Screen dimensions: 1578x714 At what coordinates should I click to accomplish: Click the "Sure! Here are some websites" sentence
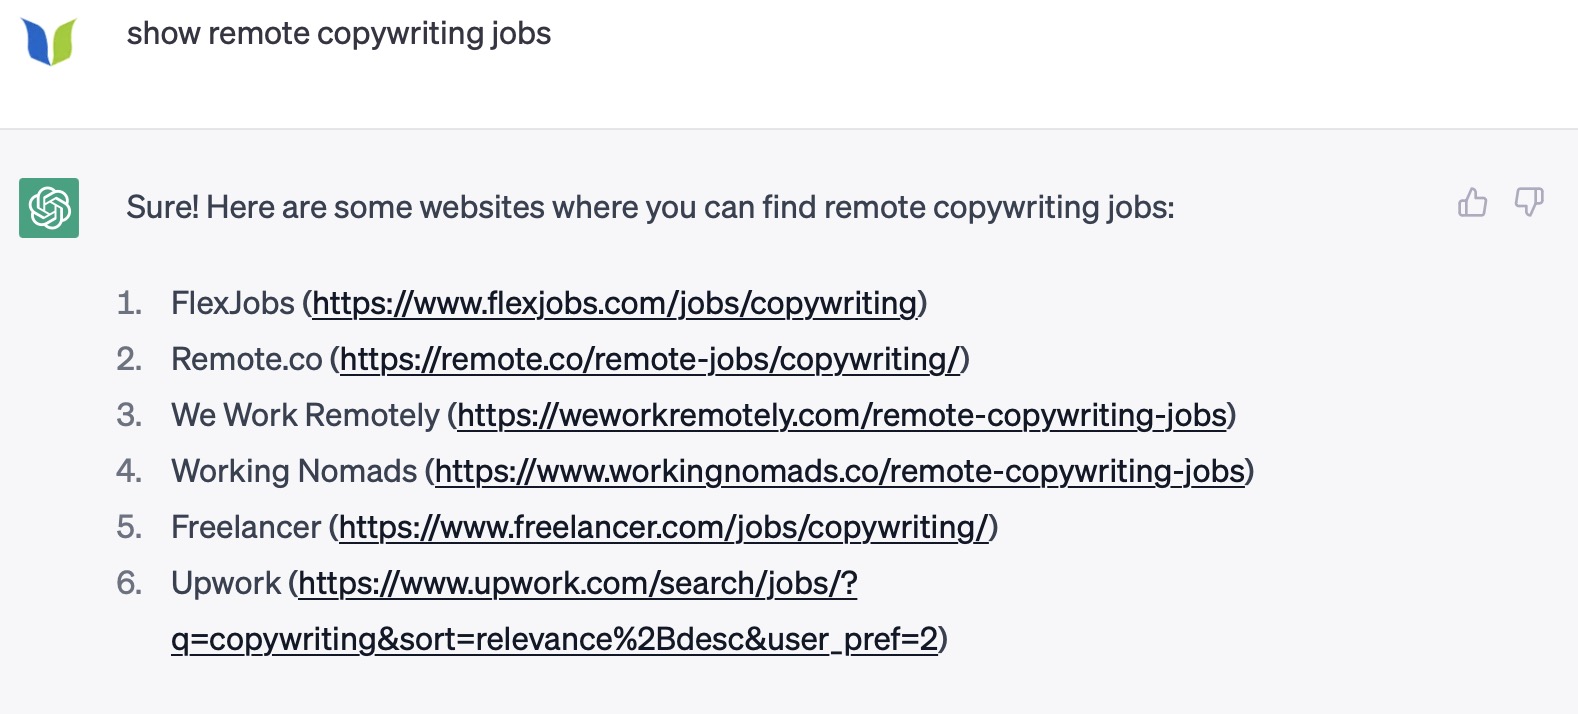point(650,208)
